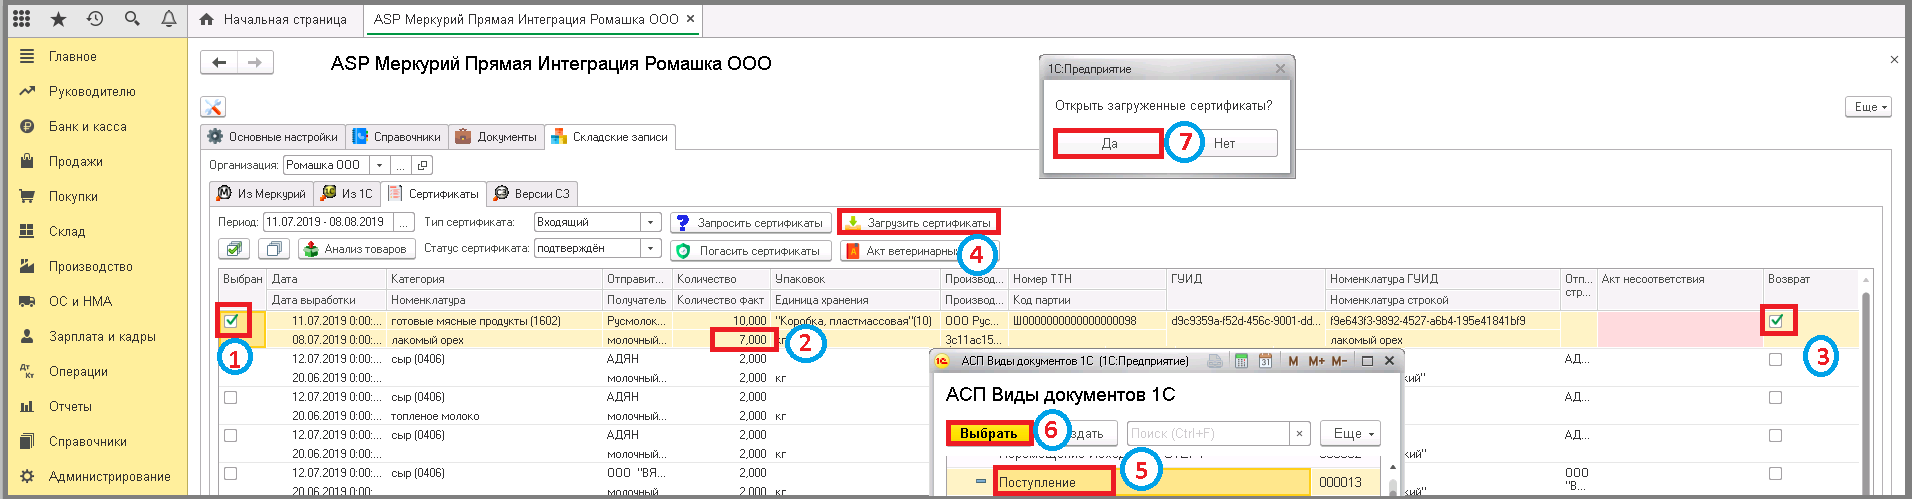1912x499 pixels.
Task: Expand the Статус сертификата dropdown
Action: tap(651, 248)
